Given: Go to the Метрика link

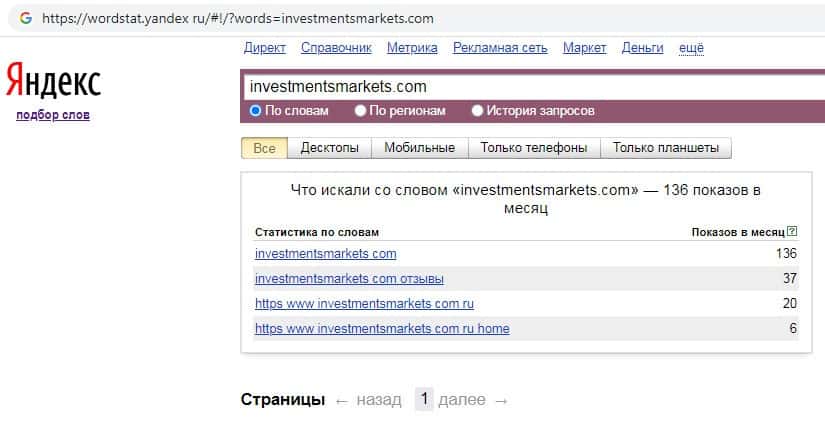Looking at the screenshot, I should coord(412,47).
